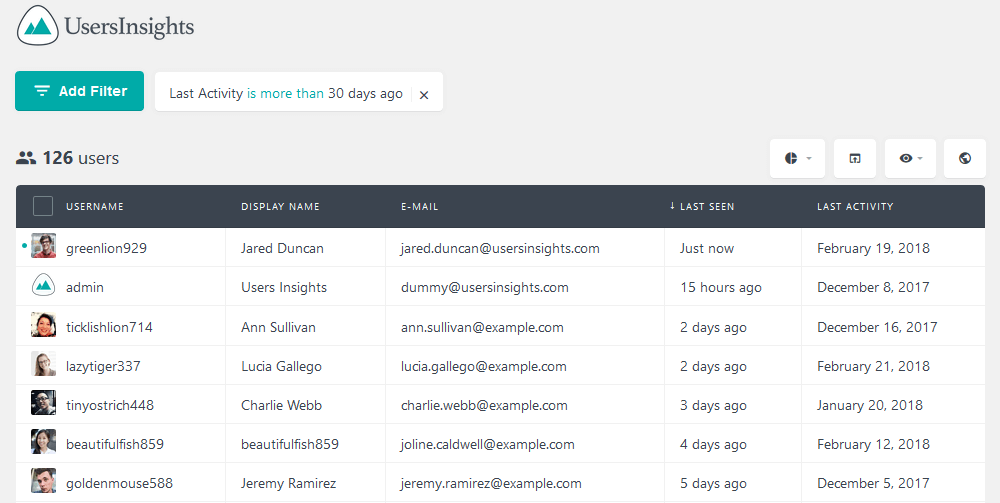Tick the select all users checkbox

point(43,207)
